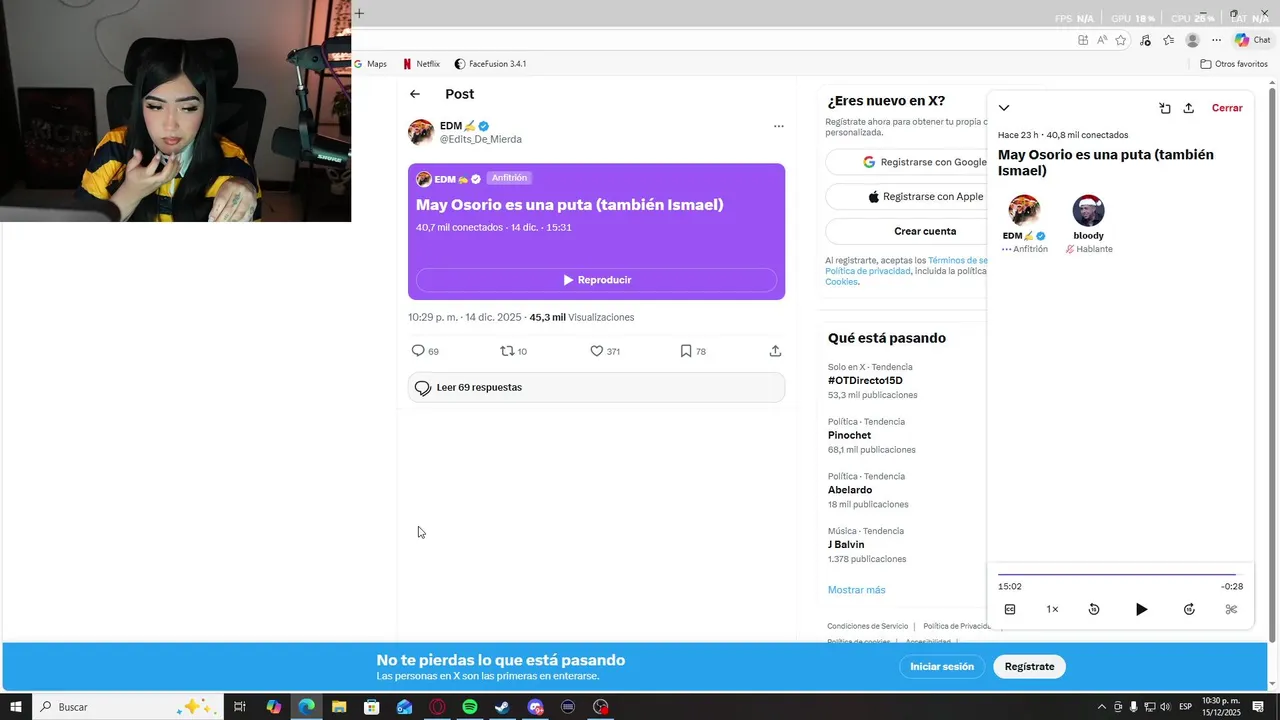Open bloody speaker avatar

tap(1088, 211)
